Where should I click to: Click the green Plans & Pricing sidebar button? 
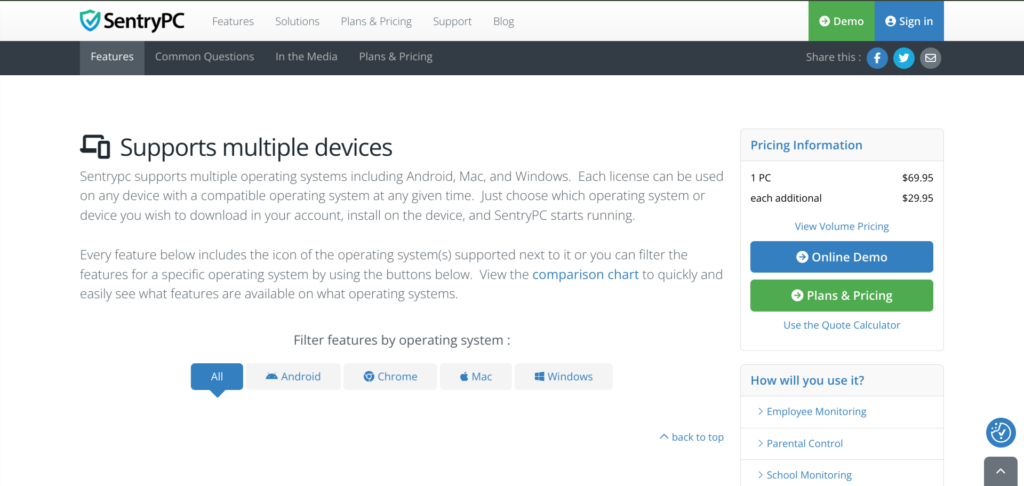[x=842, y=295]
